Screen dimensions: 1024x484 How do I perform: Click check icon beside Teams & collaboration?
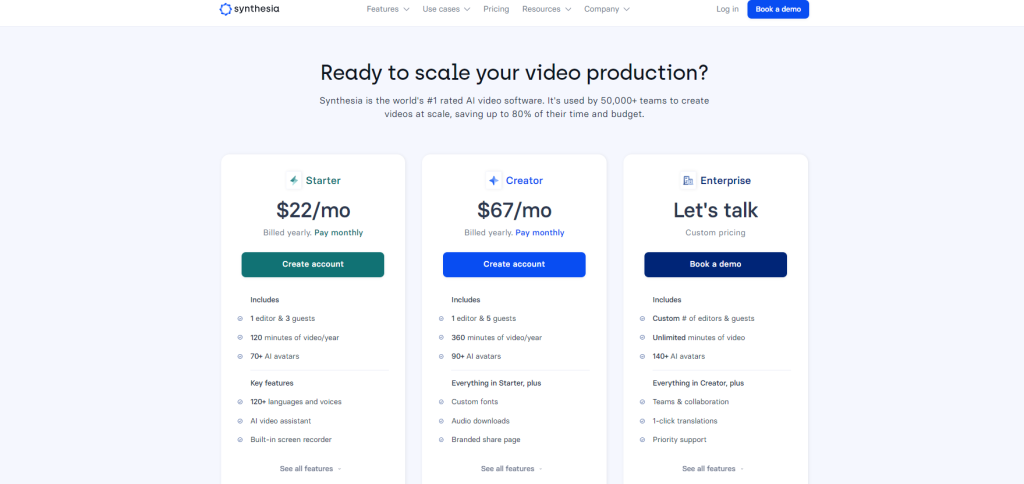(643, 402)
